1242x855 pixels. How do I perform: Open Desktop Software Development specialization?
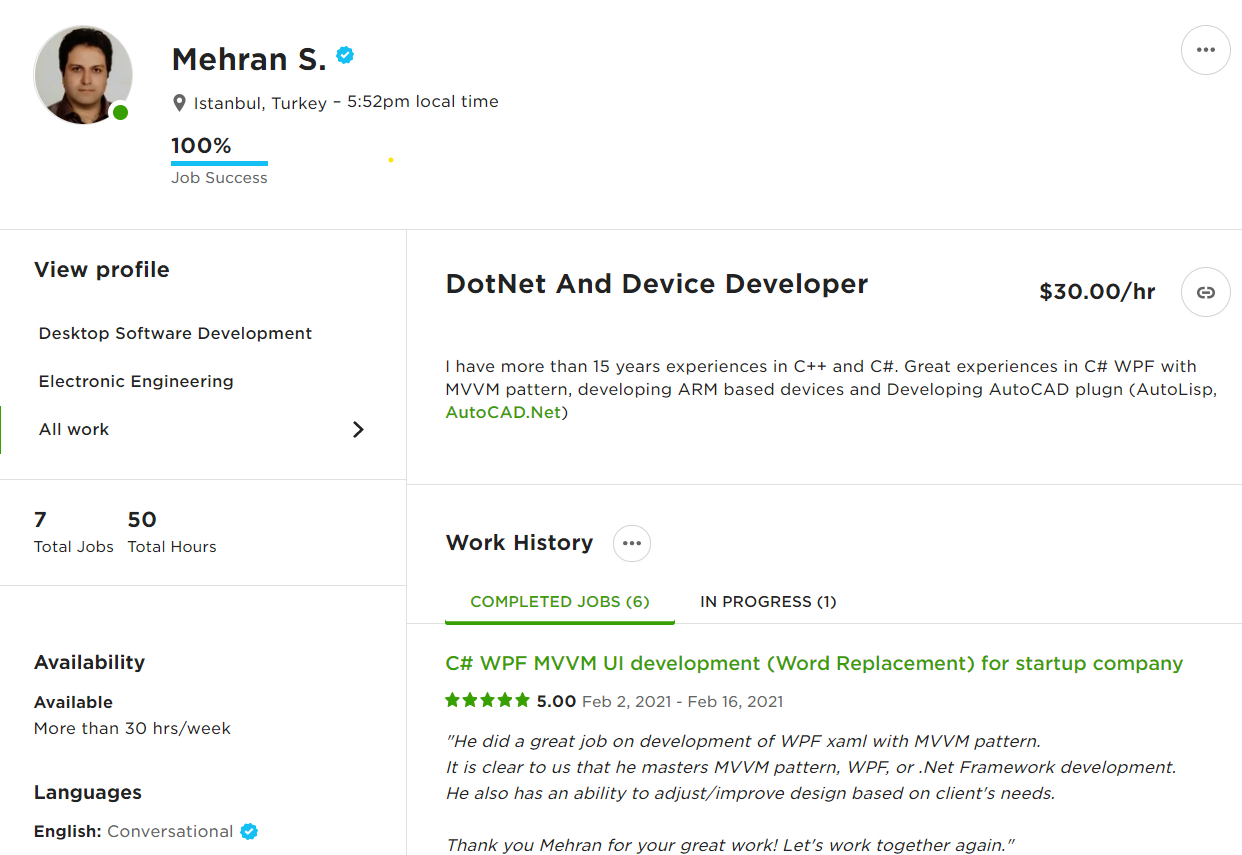tap(175, 333)
